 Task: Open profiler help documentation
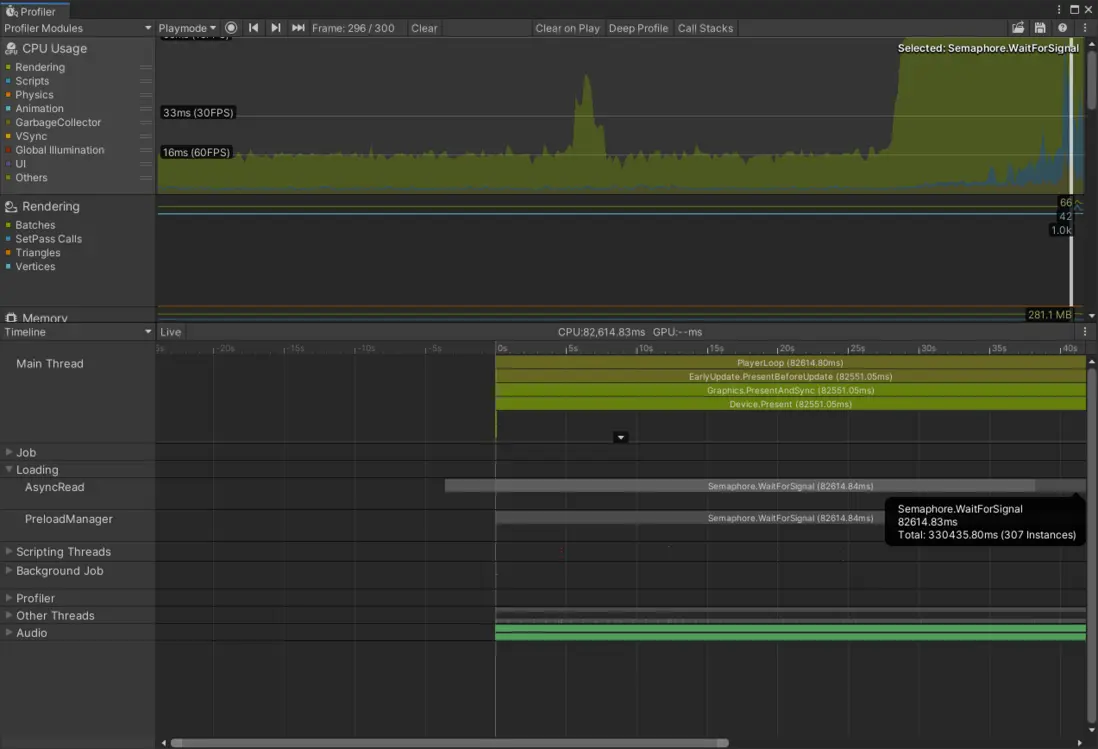tap(1062, 28)
